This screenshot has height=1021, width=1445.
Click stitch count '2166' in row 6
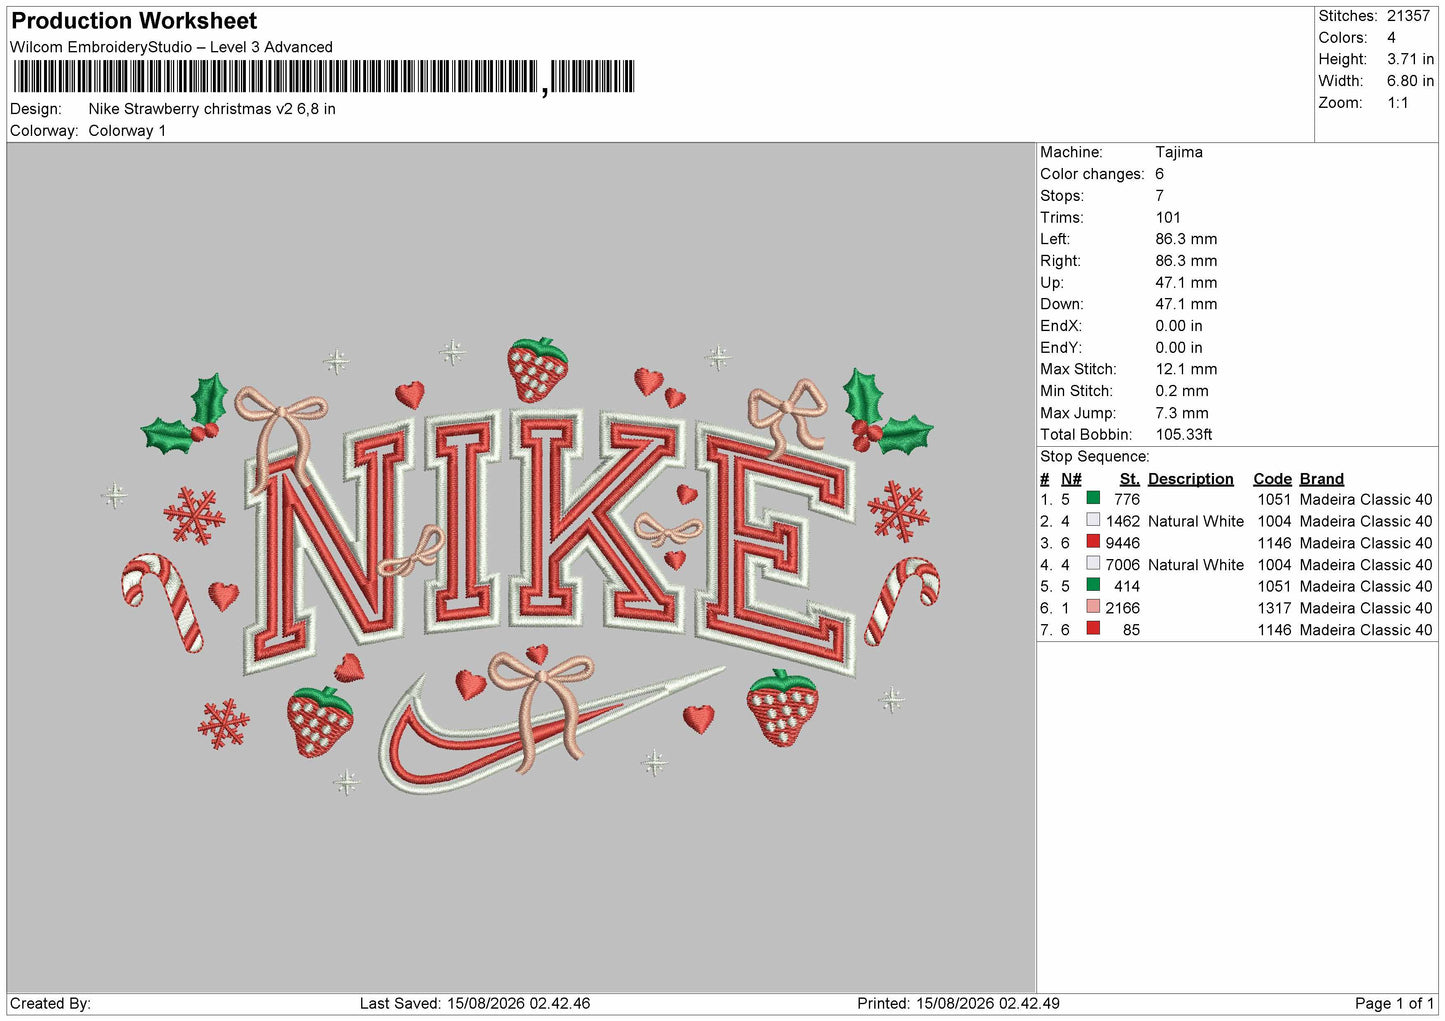pos(1123,608)
